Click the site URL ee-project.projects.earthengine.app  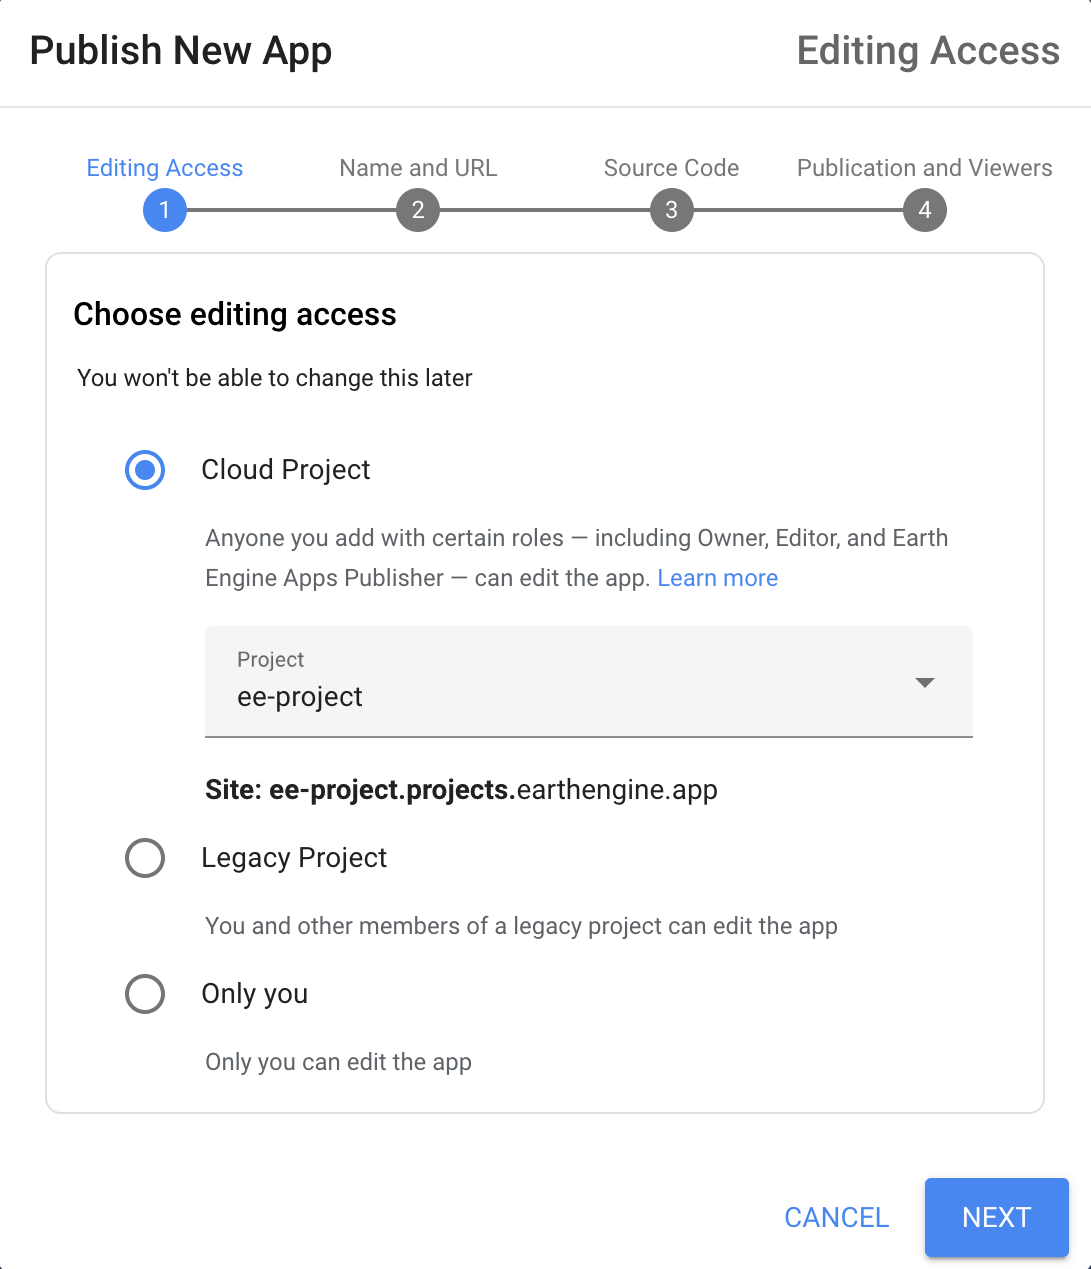pyautogui.click(x=461, y=790)
